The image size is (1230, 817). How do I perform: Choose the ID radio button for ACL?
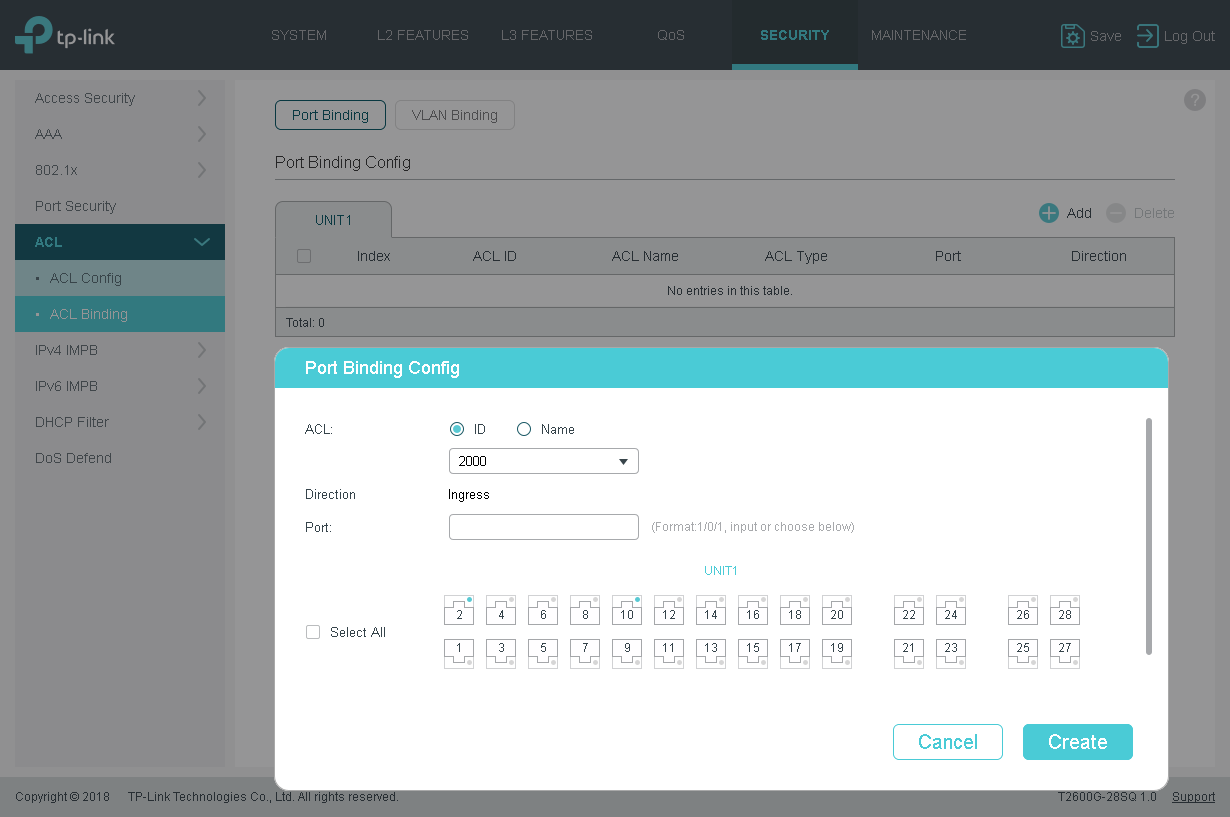(x=457, y=429)
